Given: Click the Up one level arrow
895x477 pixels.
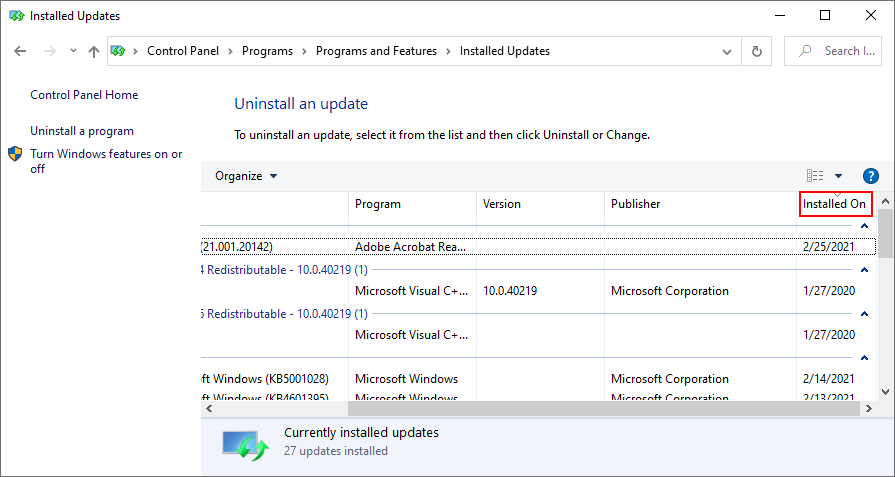Looking at the screenshot, I should point(93,51).
